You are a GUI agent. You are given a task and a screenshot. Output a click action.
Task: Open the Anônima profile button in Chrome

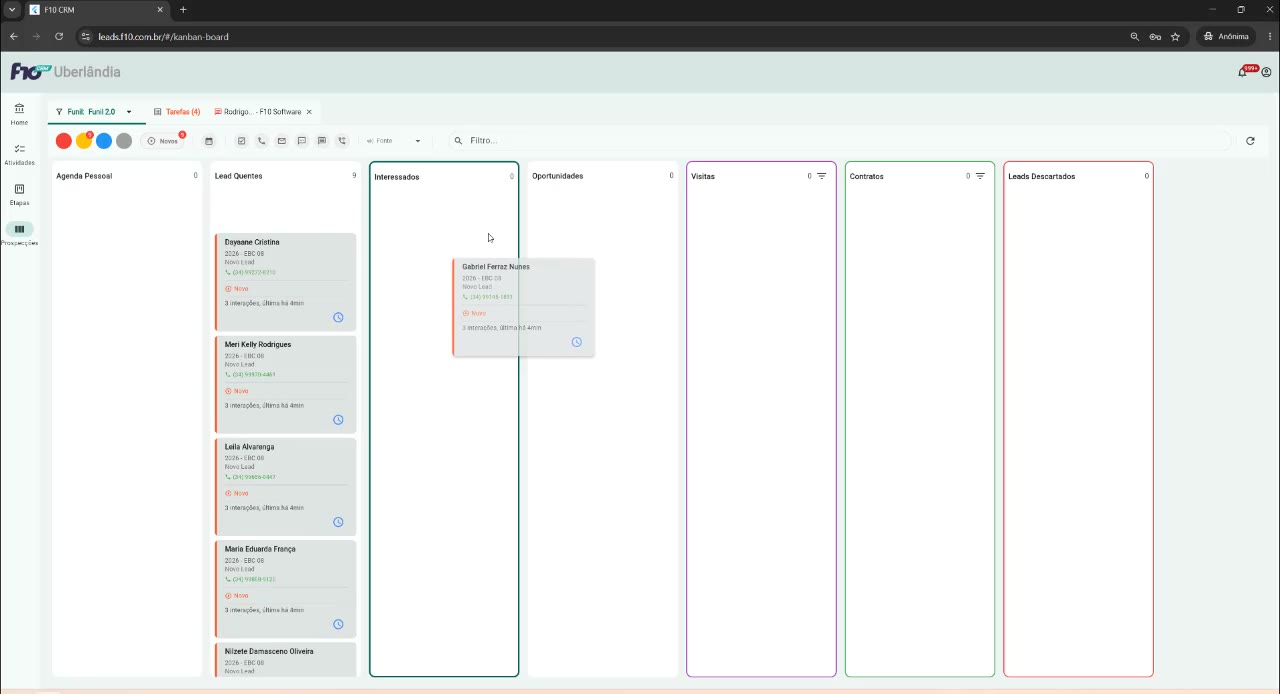pos(1226,37)
